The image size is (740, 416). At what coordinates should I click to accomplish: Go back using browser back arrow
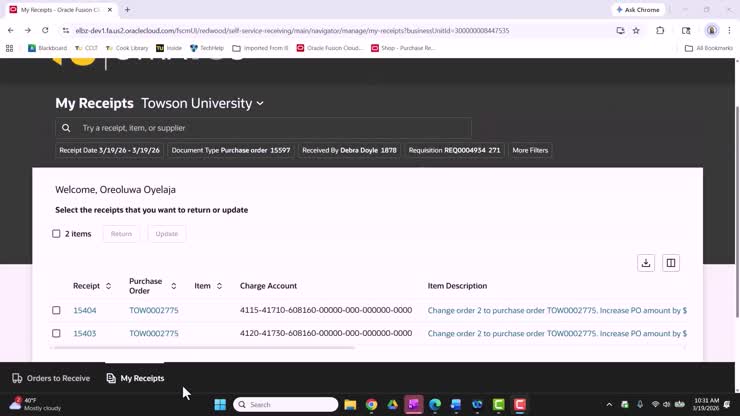(11, 30)
